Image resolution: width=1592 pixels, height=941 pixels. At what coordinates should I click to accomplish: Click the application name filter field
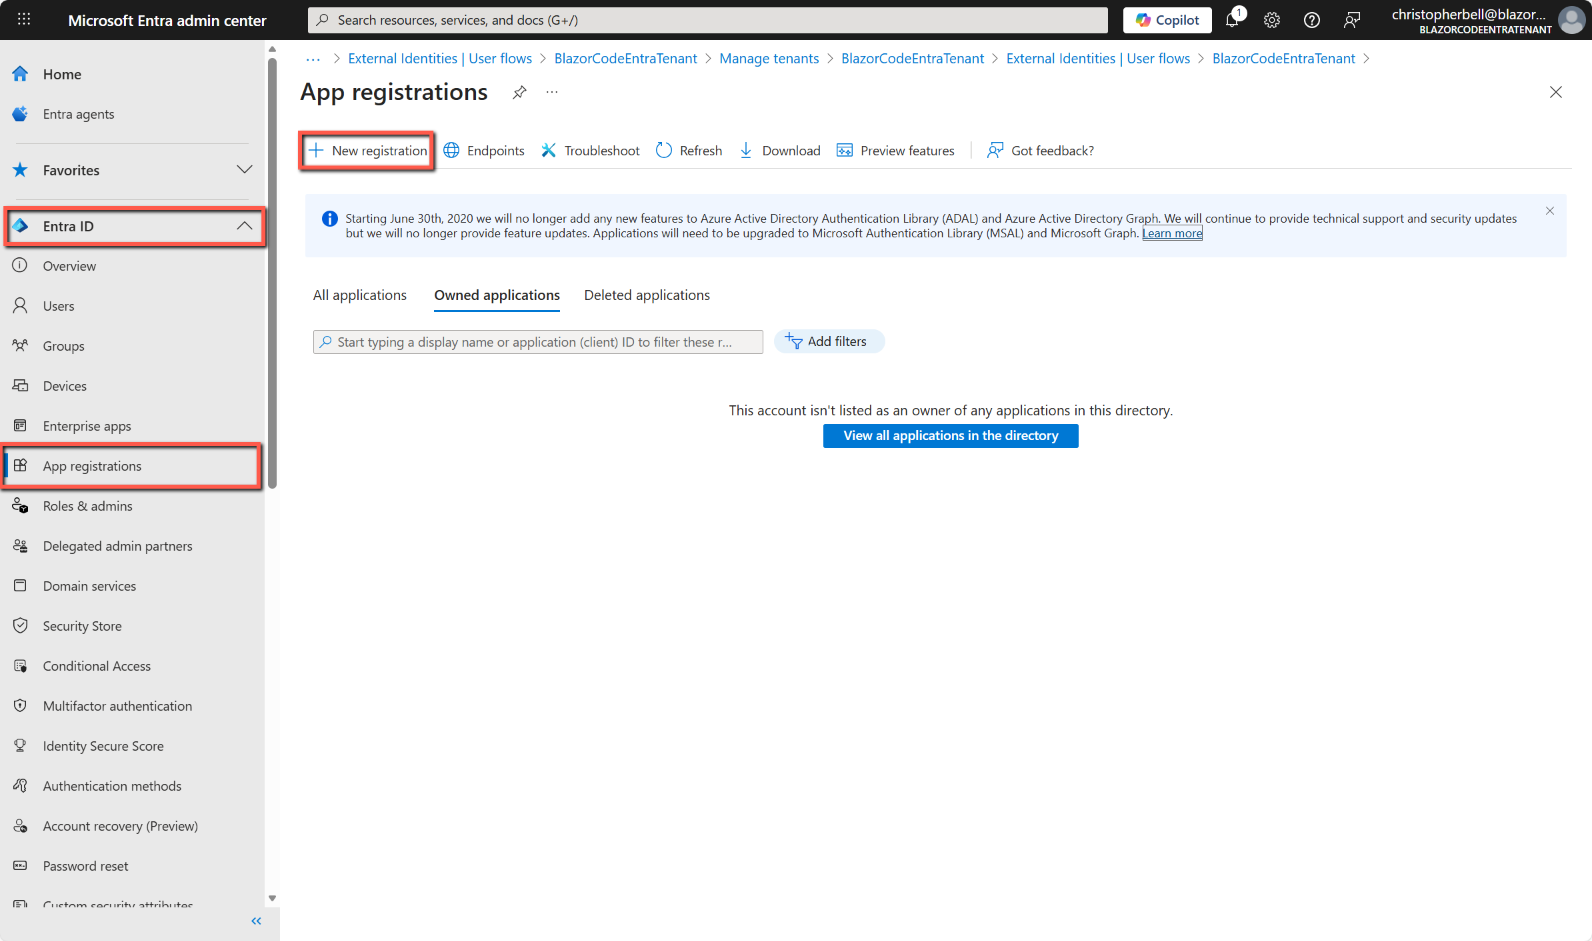point(540,342)
